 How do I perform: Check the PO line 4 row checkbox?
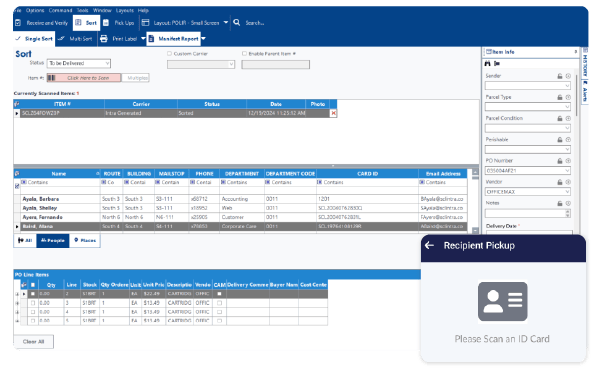(x=33, y=312)
